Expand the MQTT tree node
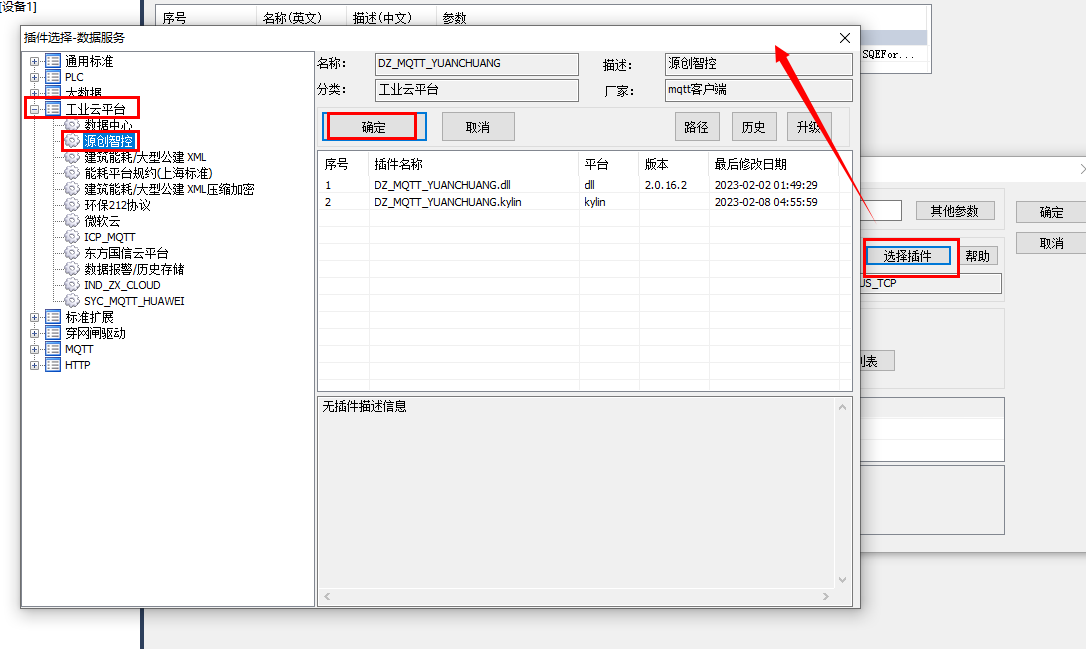 coord(35,350)
